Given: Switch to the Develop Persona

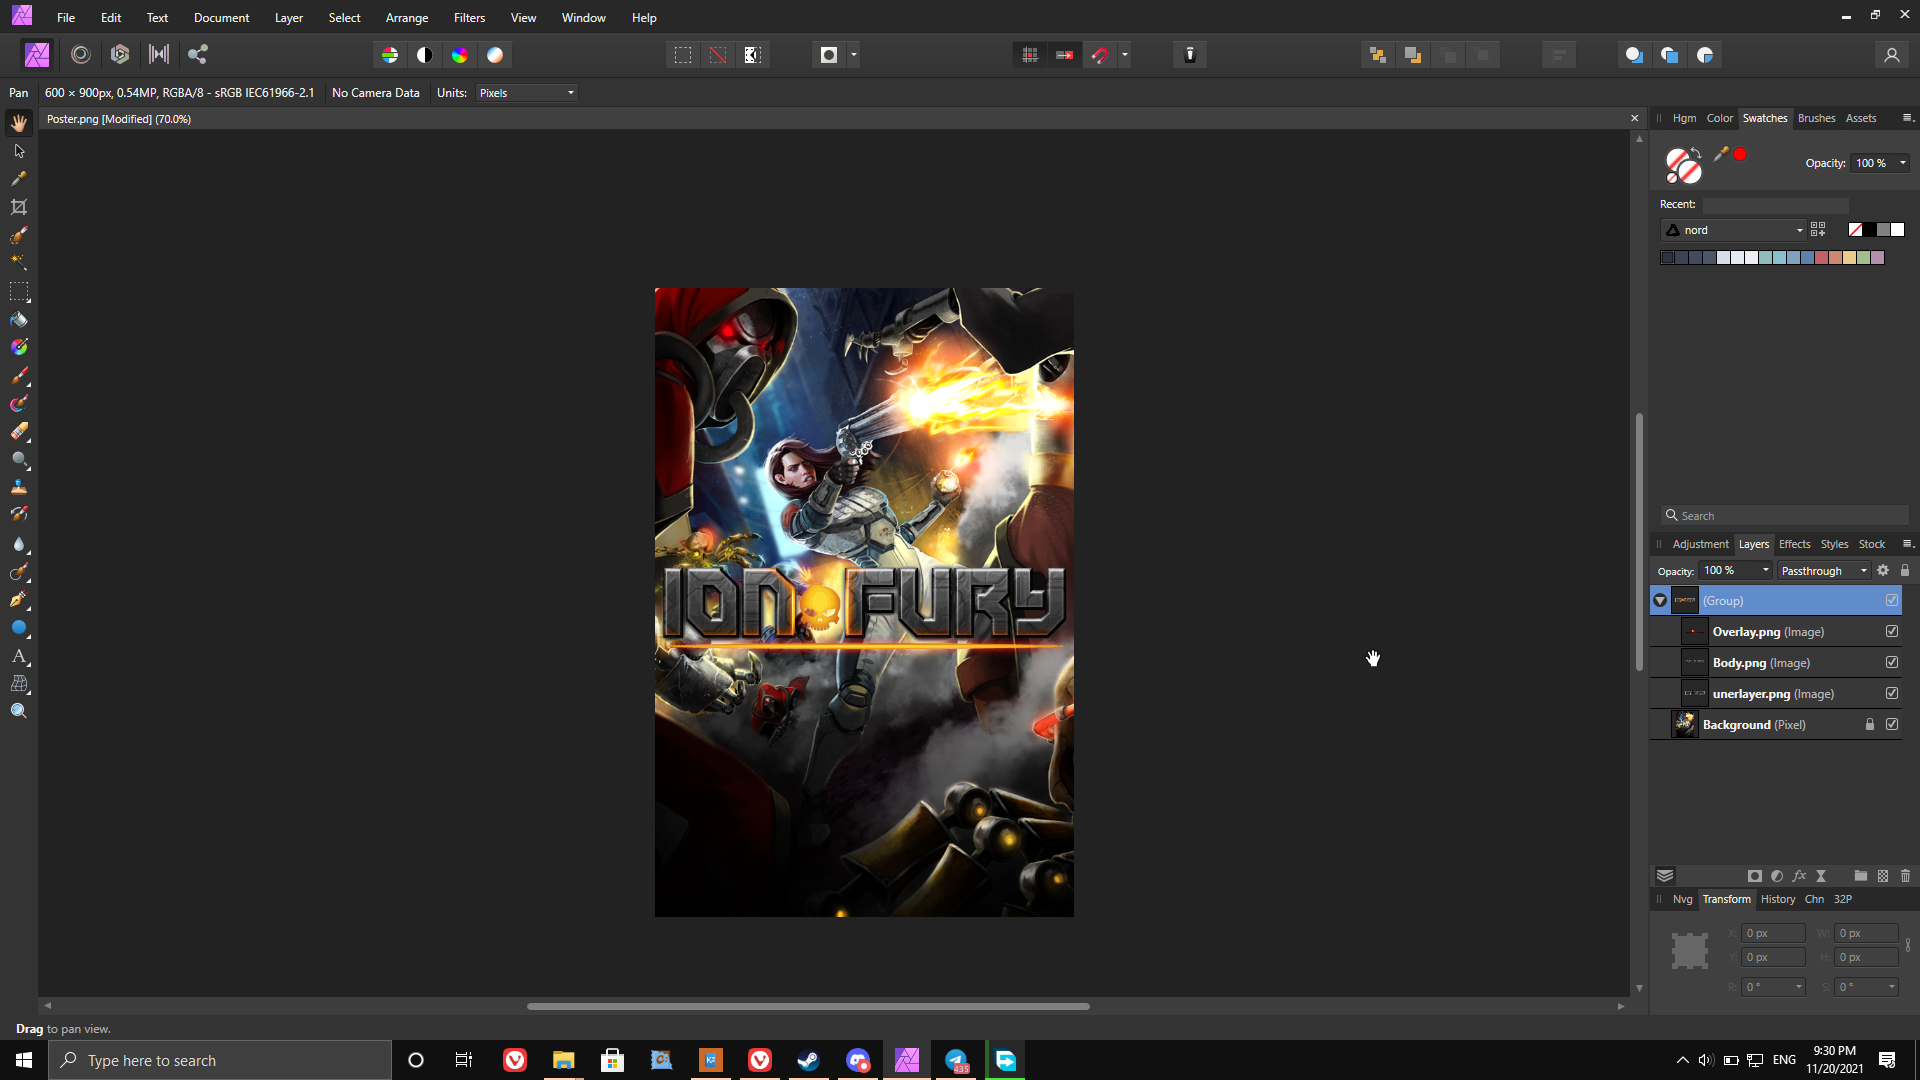Looking at the screenshot, I should point(120,55).
